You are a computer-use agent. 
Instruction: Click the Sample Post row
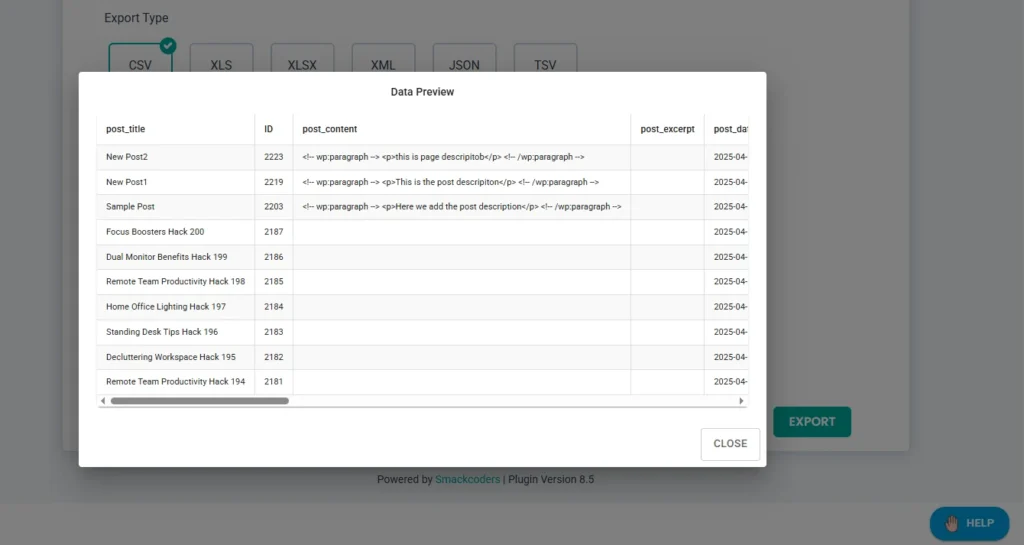click(130, 207)
